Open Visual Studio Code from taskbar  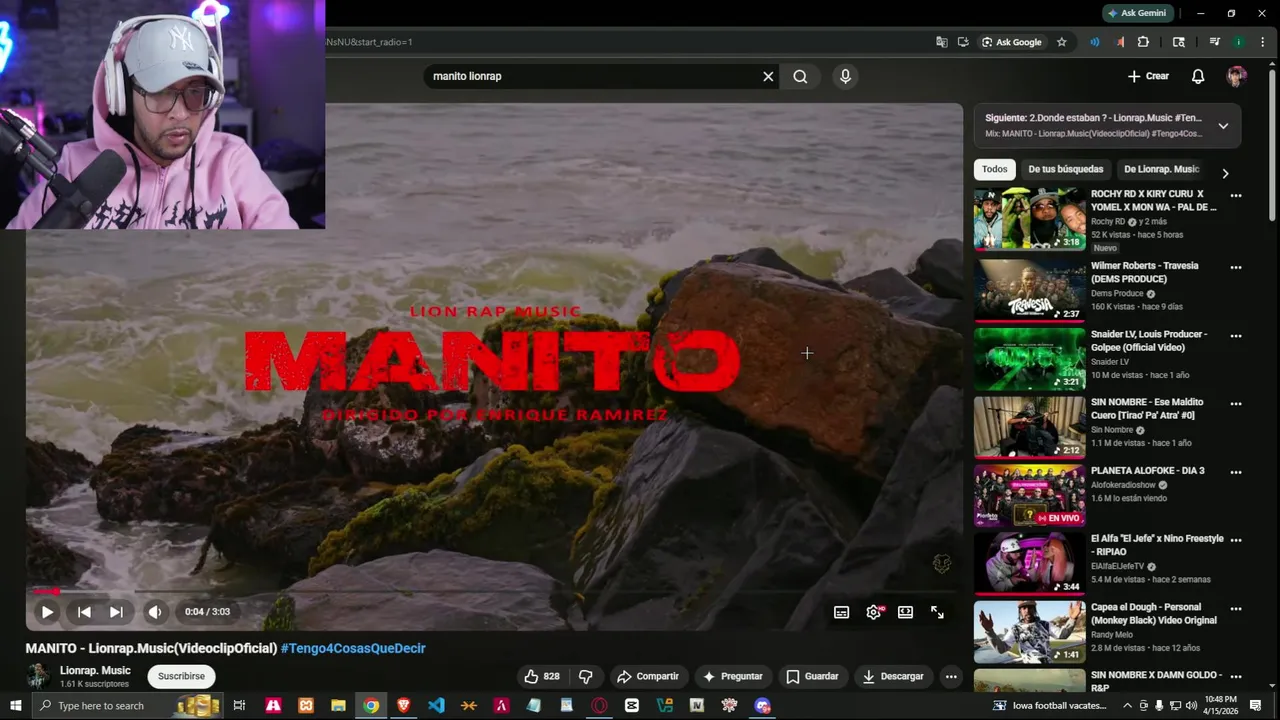click(436, 706)
